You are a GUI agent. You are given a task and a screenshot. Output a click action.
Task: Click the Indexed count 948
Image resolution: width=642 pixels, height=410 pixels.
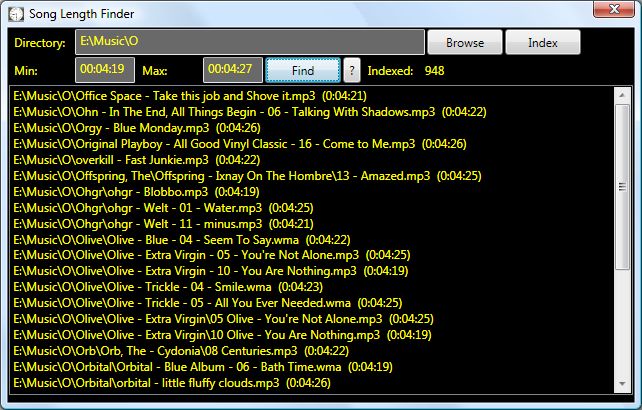coord(434,71)
